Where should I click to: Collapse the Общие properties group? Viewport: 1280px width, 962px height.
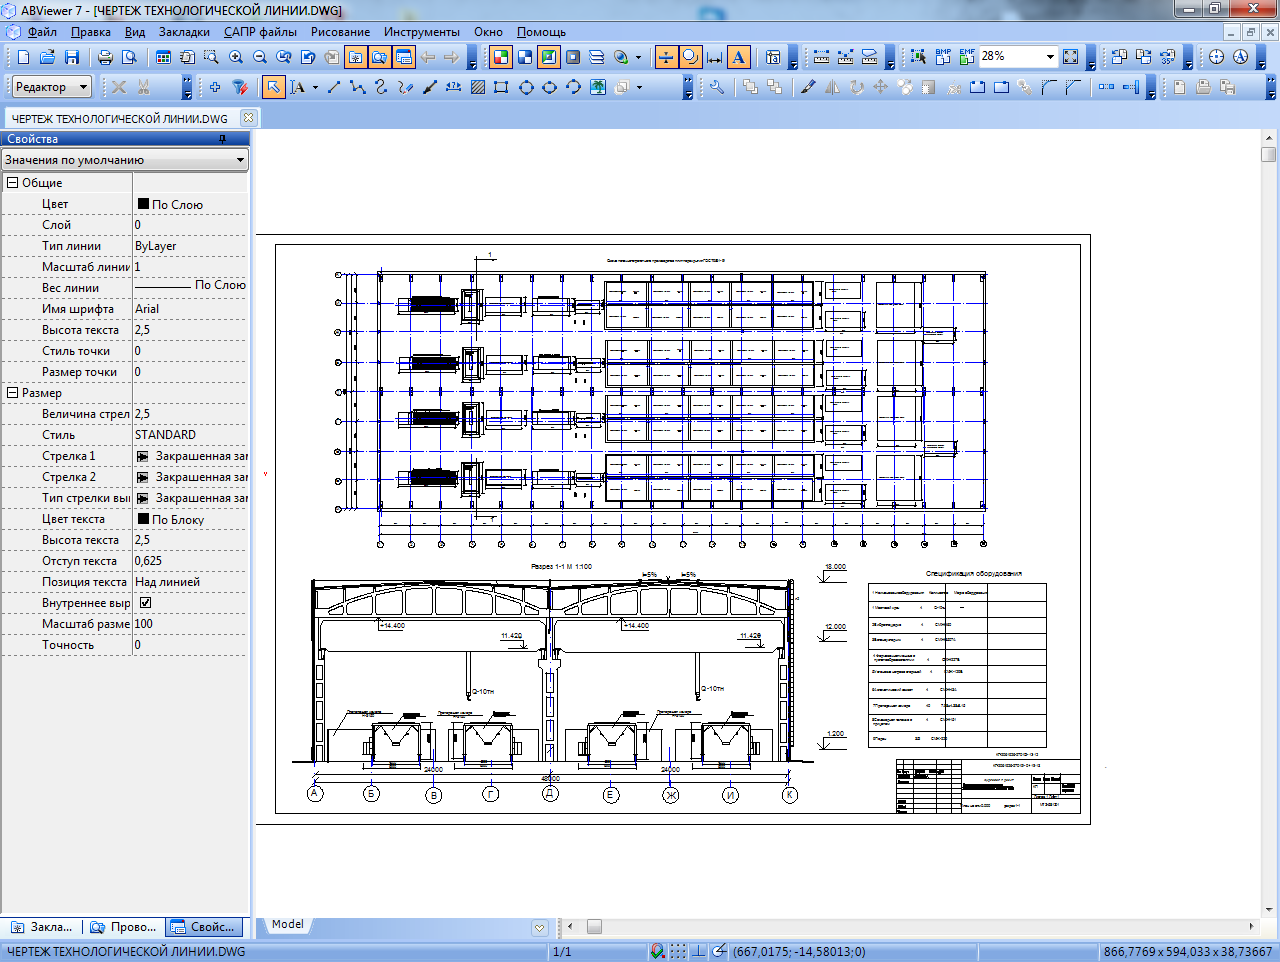(x=13, y=183)
